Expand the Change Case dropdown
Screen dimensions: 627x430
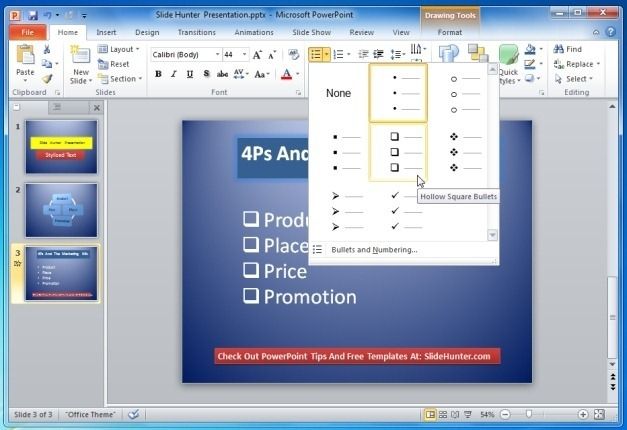coord(262,74)
